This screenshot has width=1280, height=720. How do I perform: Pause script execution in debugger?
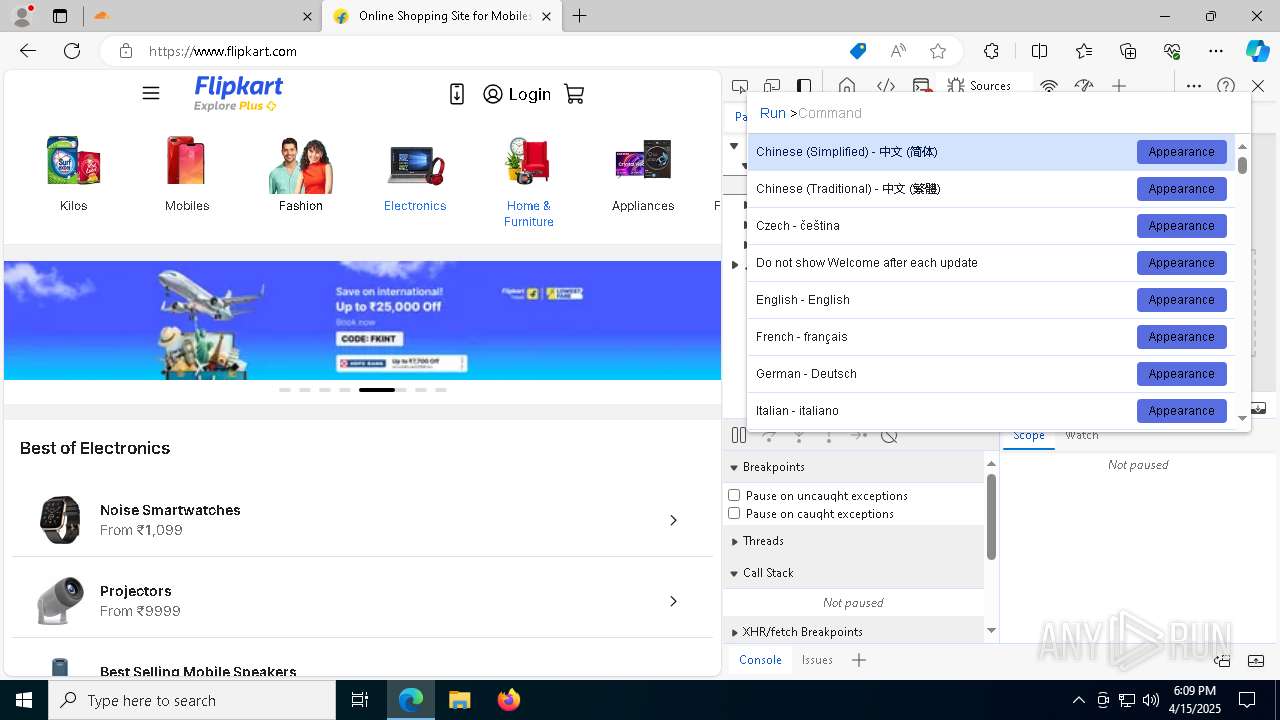[739, 435]
